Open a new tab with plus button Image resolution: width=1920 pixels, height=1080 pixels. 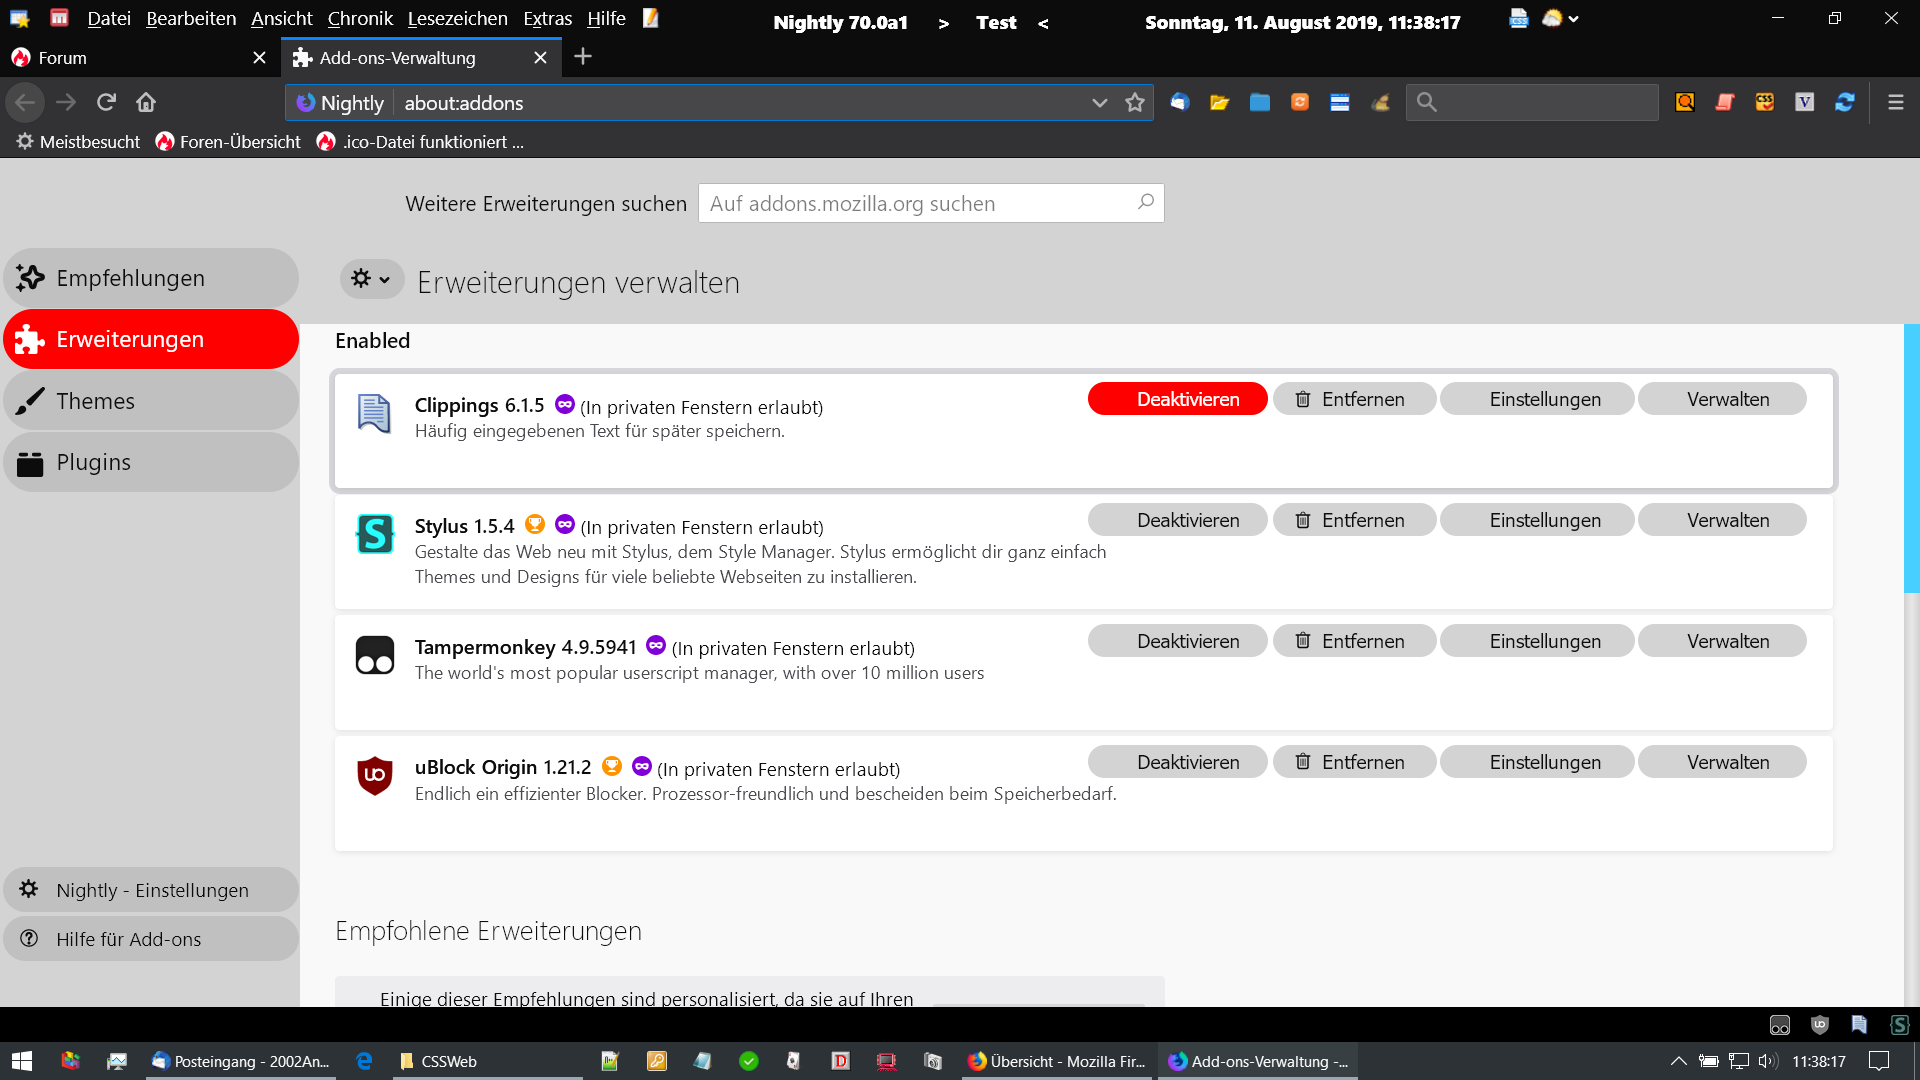tap(583, 57)
